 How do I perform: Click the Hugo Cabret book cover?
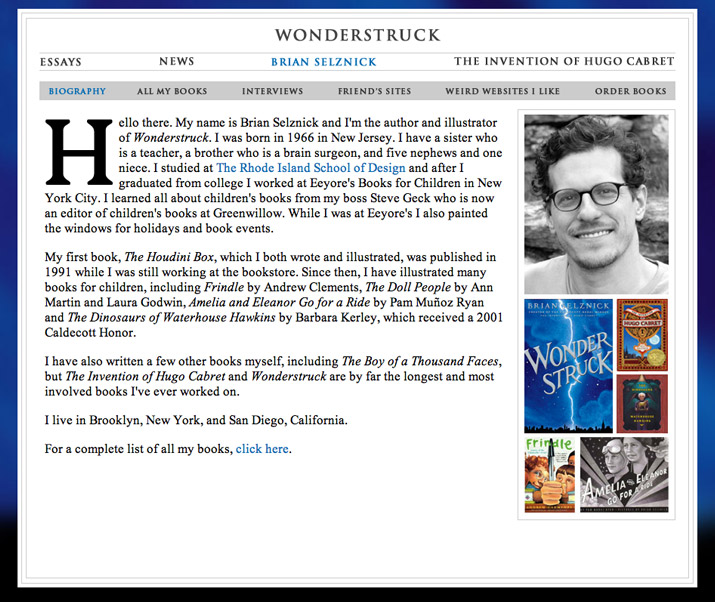pos(642,335)
